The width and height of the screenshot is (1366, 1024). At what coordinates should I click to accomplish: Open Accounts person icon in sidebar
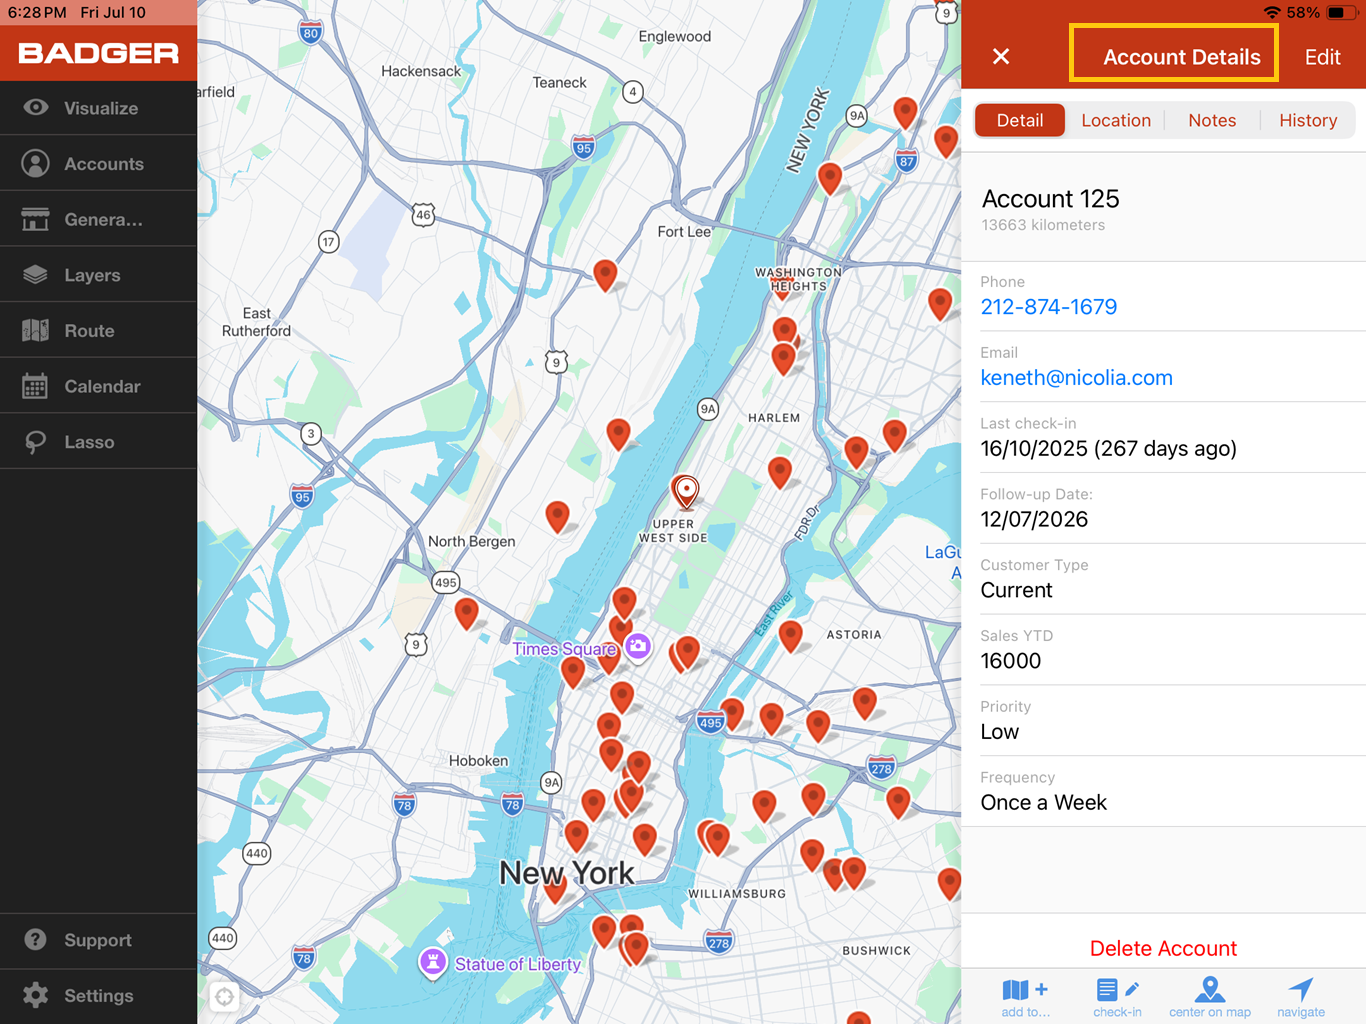36,163
